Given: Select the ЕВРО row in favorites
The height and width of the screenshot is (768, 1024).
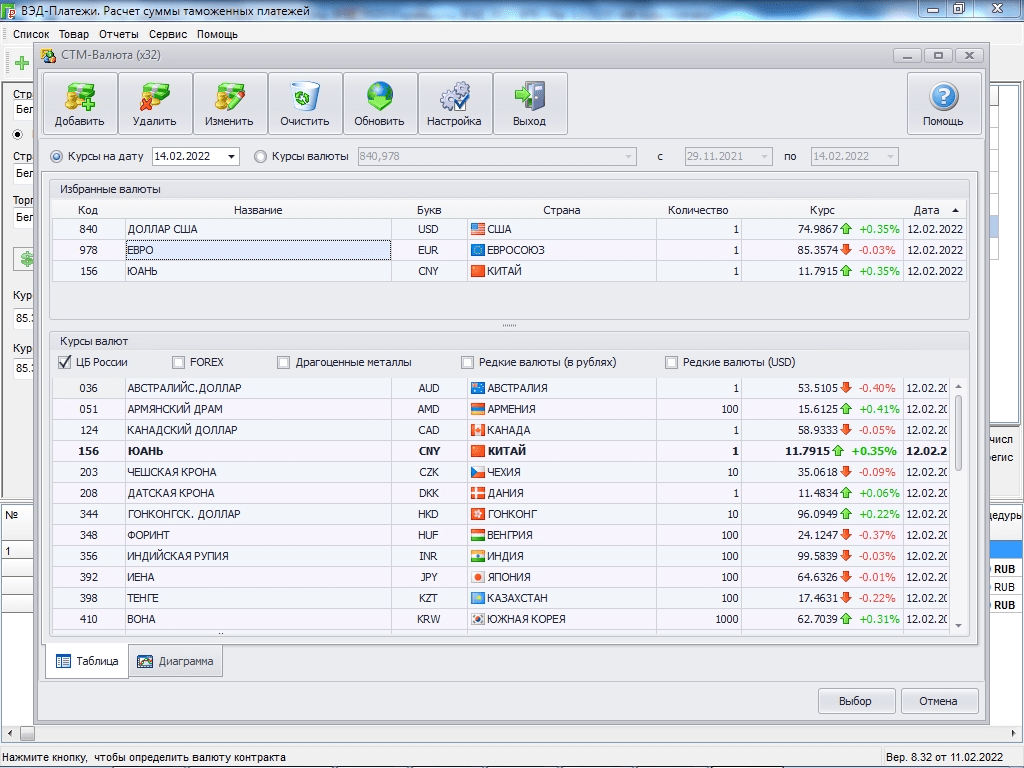Looking at the screenshot, I should click(258, 250).
